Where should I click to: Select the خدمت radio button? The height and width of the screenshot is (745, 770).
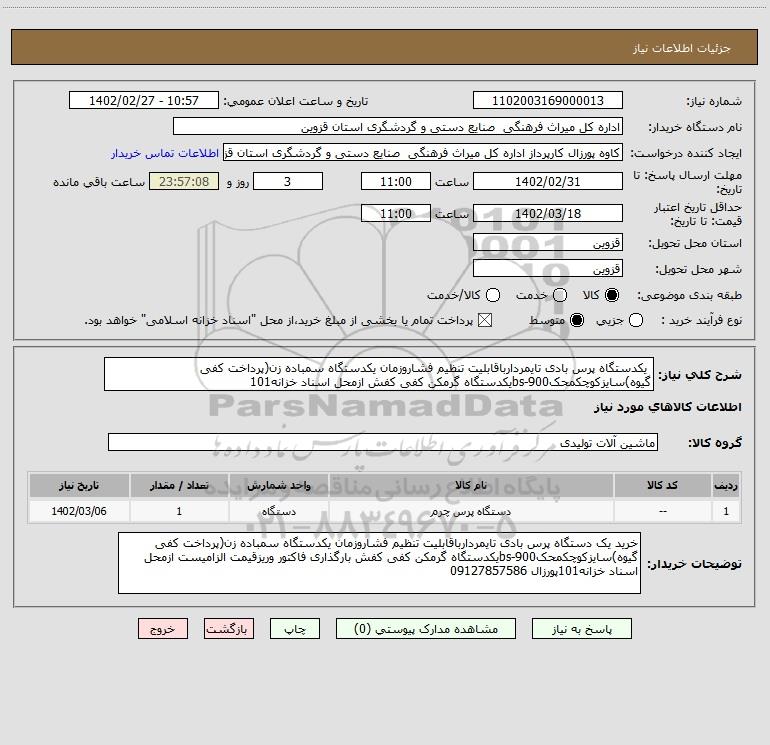click(x=560, y=295)
